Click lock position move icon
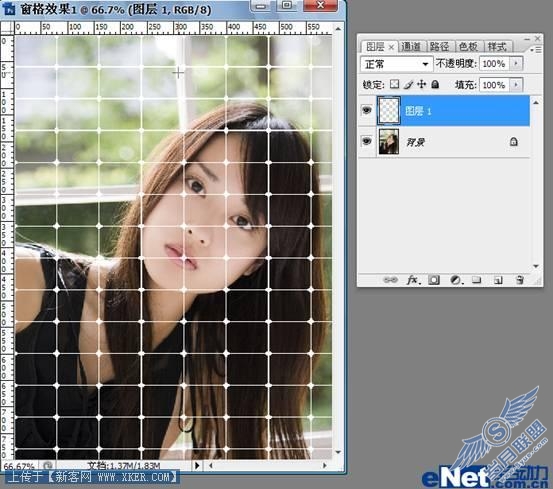Viewport: 553px width, 489px height. pos(421,84)
